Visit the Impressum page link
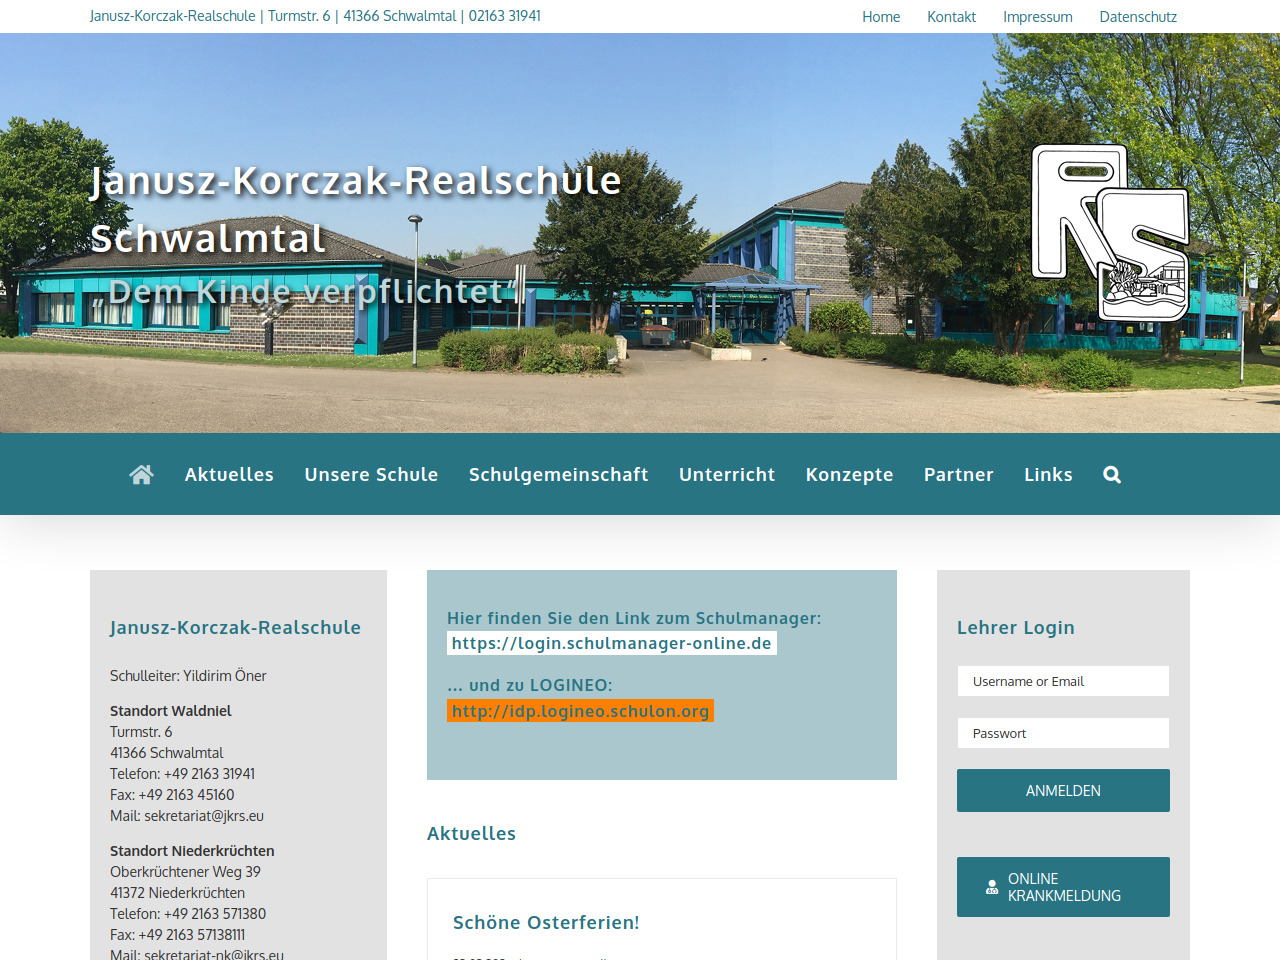This screenshot has height=960, width=1280. click(1037, 17)
